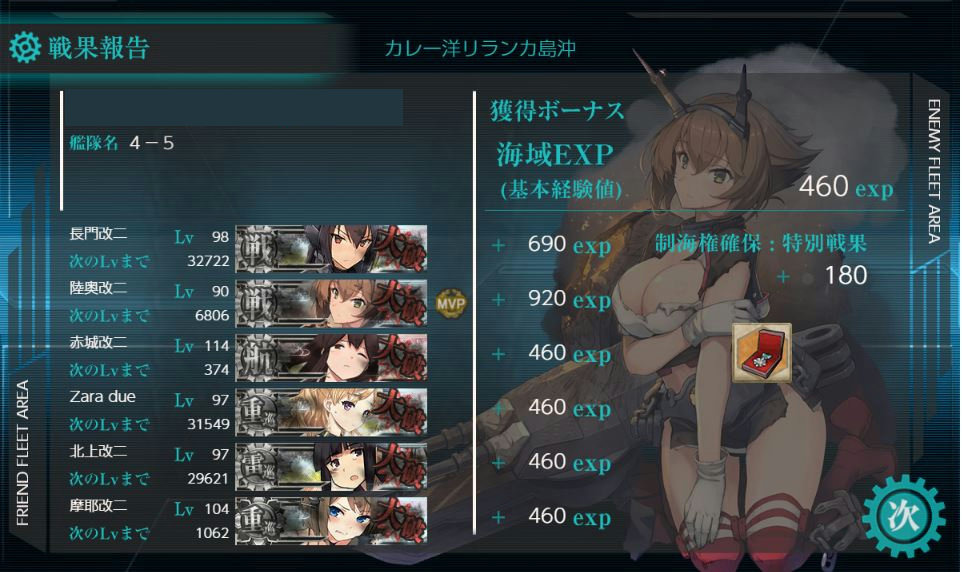Click the MVP badge next to 陸奥改二

coord(450,303)
